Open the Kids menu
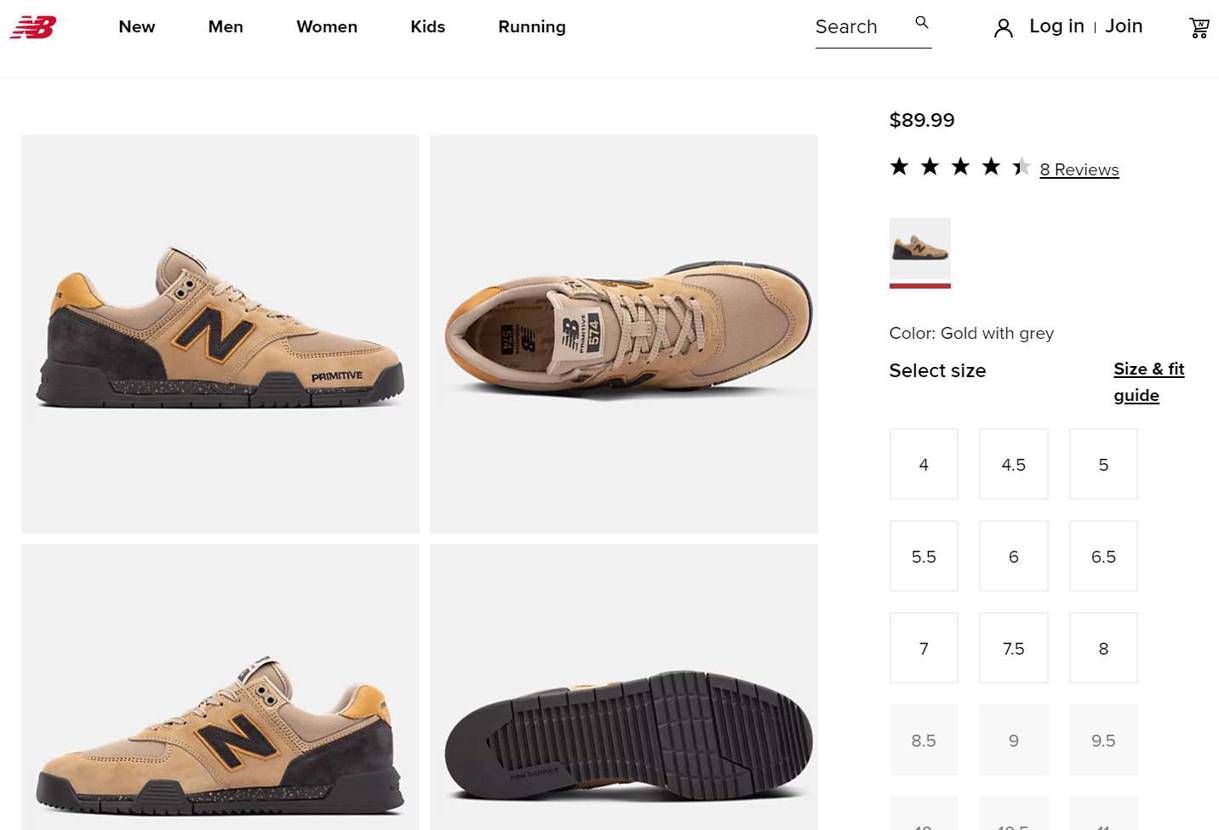Image resolution: width=1219 pixels, height=830 pixels. tap(427, 27)
